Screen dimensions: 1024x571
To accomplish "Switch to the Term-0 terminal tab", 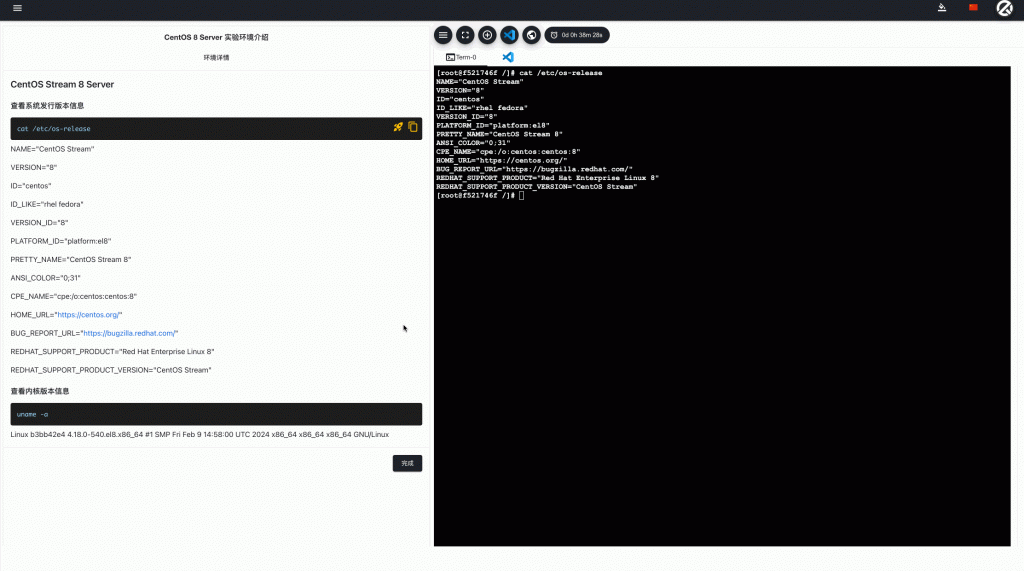I will point(461,57).
